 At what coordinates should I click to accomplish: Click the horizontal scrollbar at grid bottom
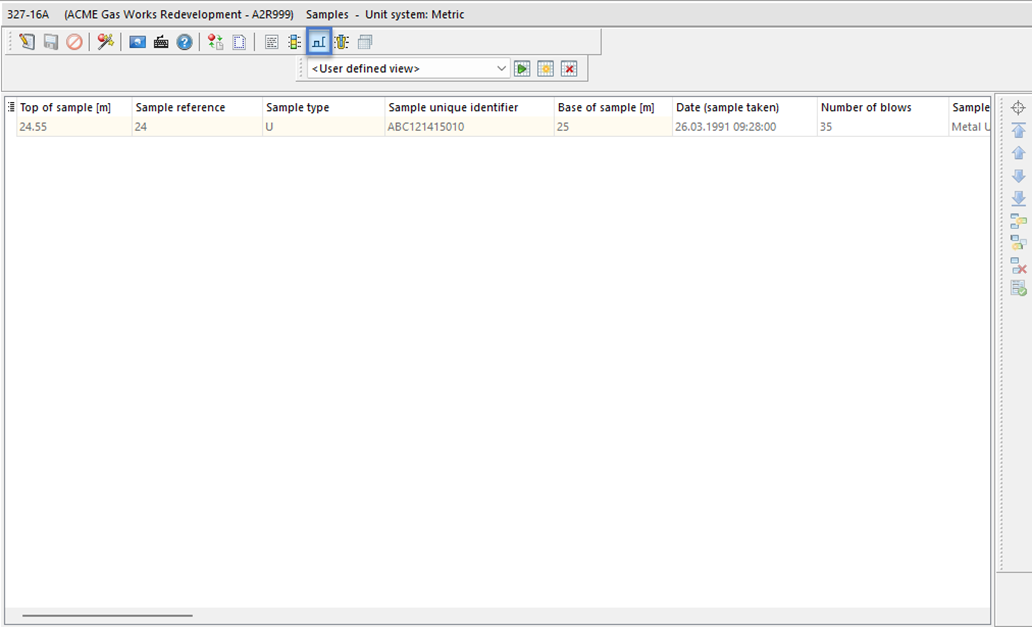[x=107, y=616]
